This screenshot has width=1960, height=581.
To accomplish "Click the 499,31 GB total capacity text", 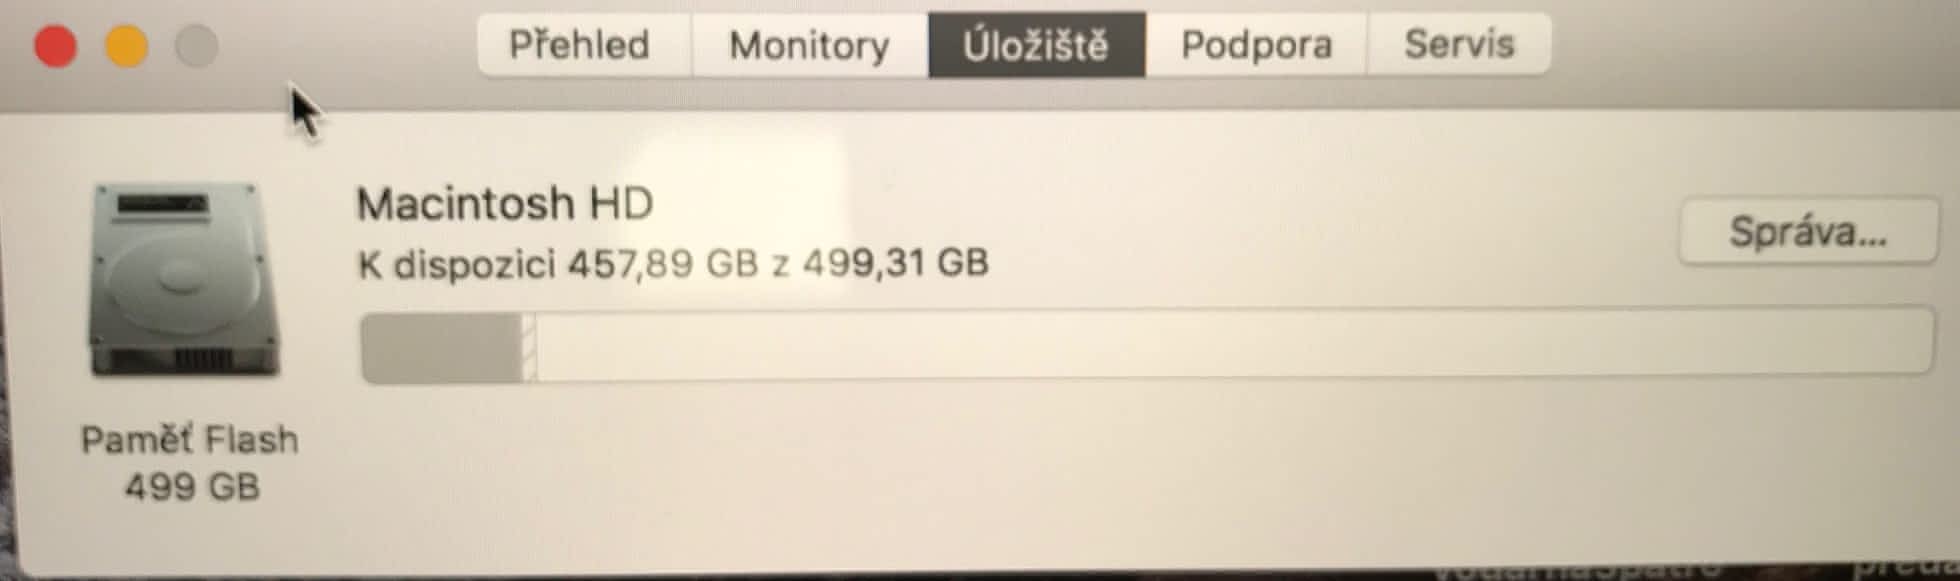I will pos(896,263).
